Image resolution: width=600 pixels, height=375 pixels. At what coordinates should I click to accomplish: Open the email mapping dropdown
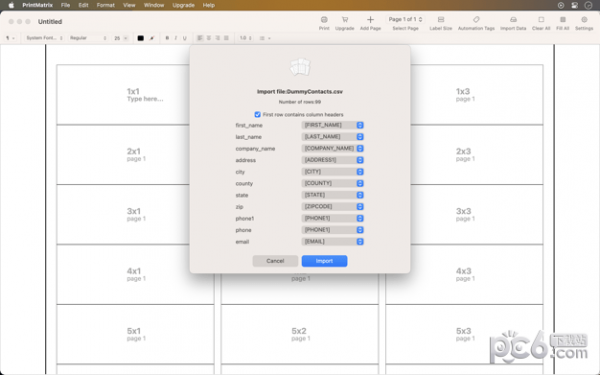pyautogui.click(x=333, y=242)
